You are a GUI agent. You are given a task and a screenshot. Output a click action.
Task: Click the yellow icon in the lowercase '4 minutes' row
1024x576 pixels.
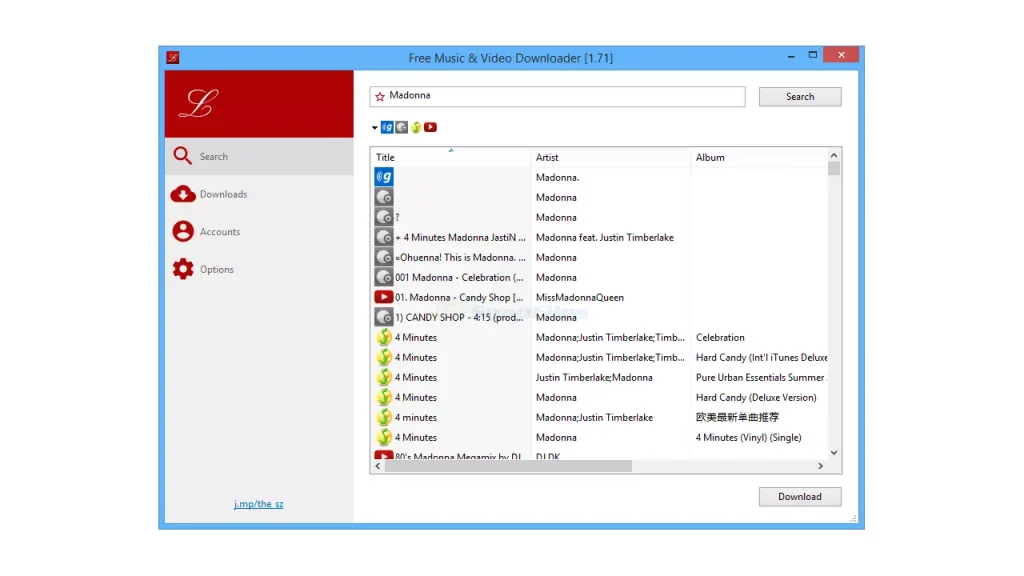384,417
